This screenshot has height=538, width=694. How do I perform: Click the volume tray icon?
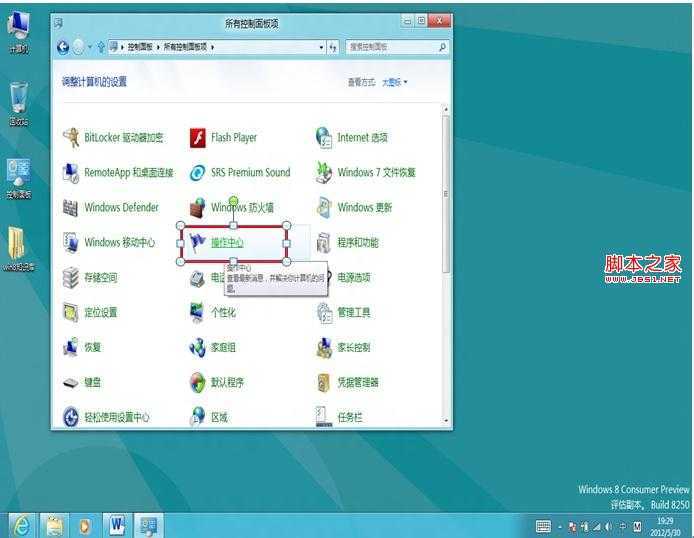609,526
